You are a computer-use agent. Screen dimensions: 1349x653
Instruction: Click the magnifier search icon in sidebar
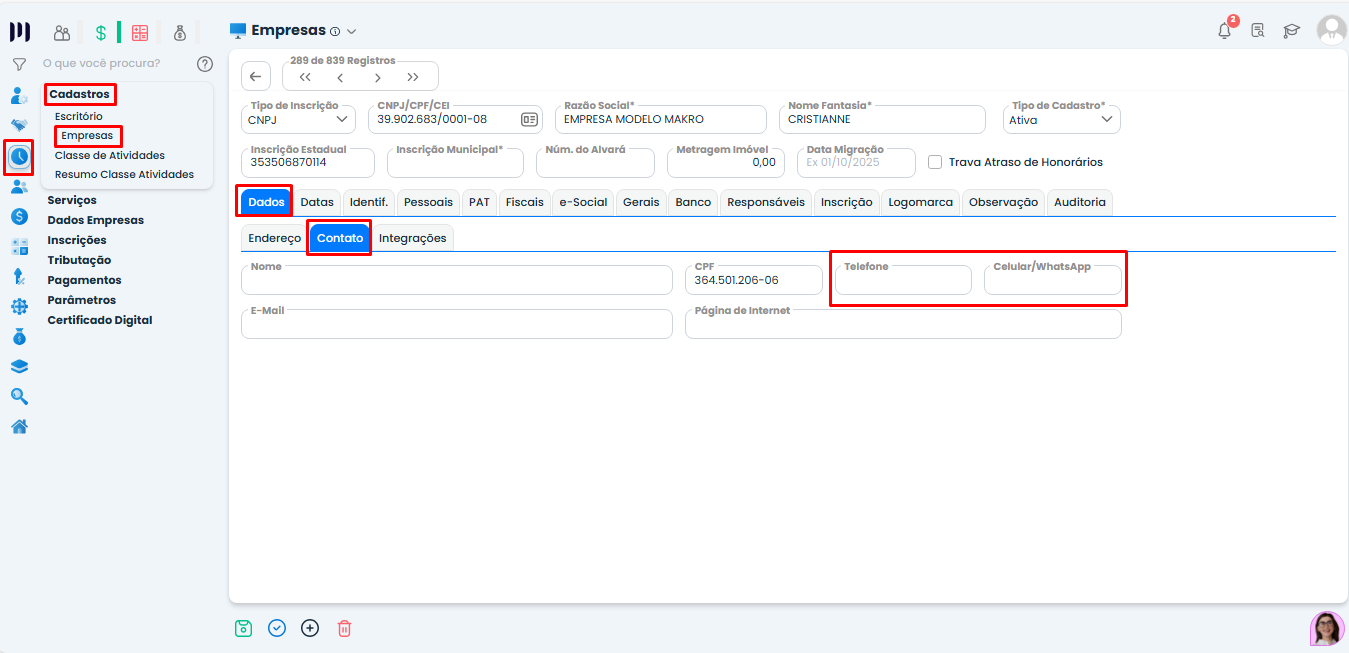coord(19,396)
